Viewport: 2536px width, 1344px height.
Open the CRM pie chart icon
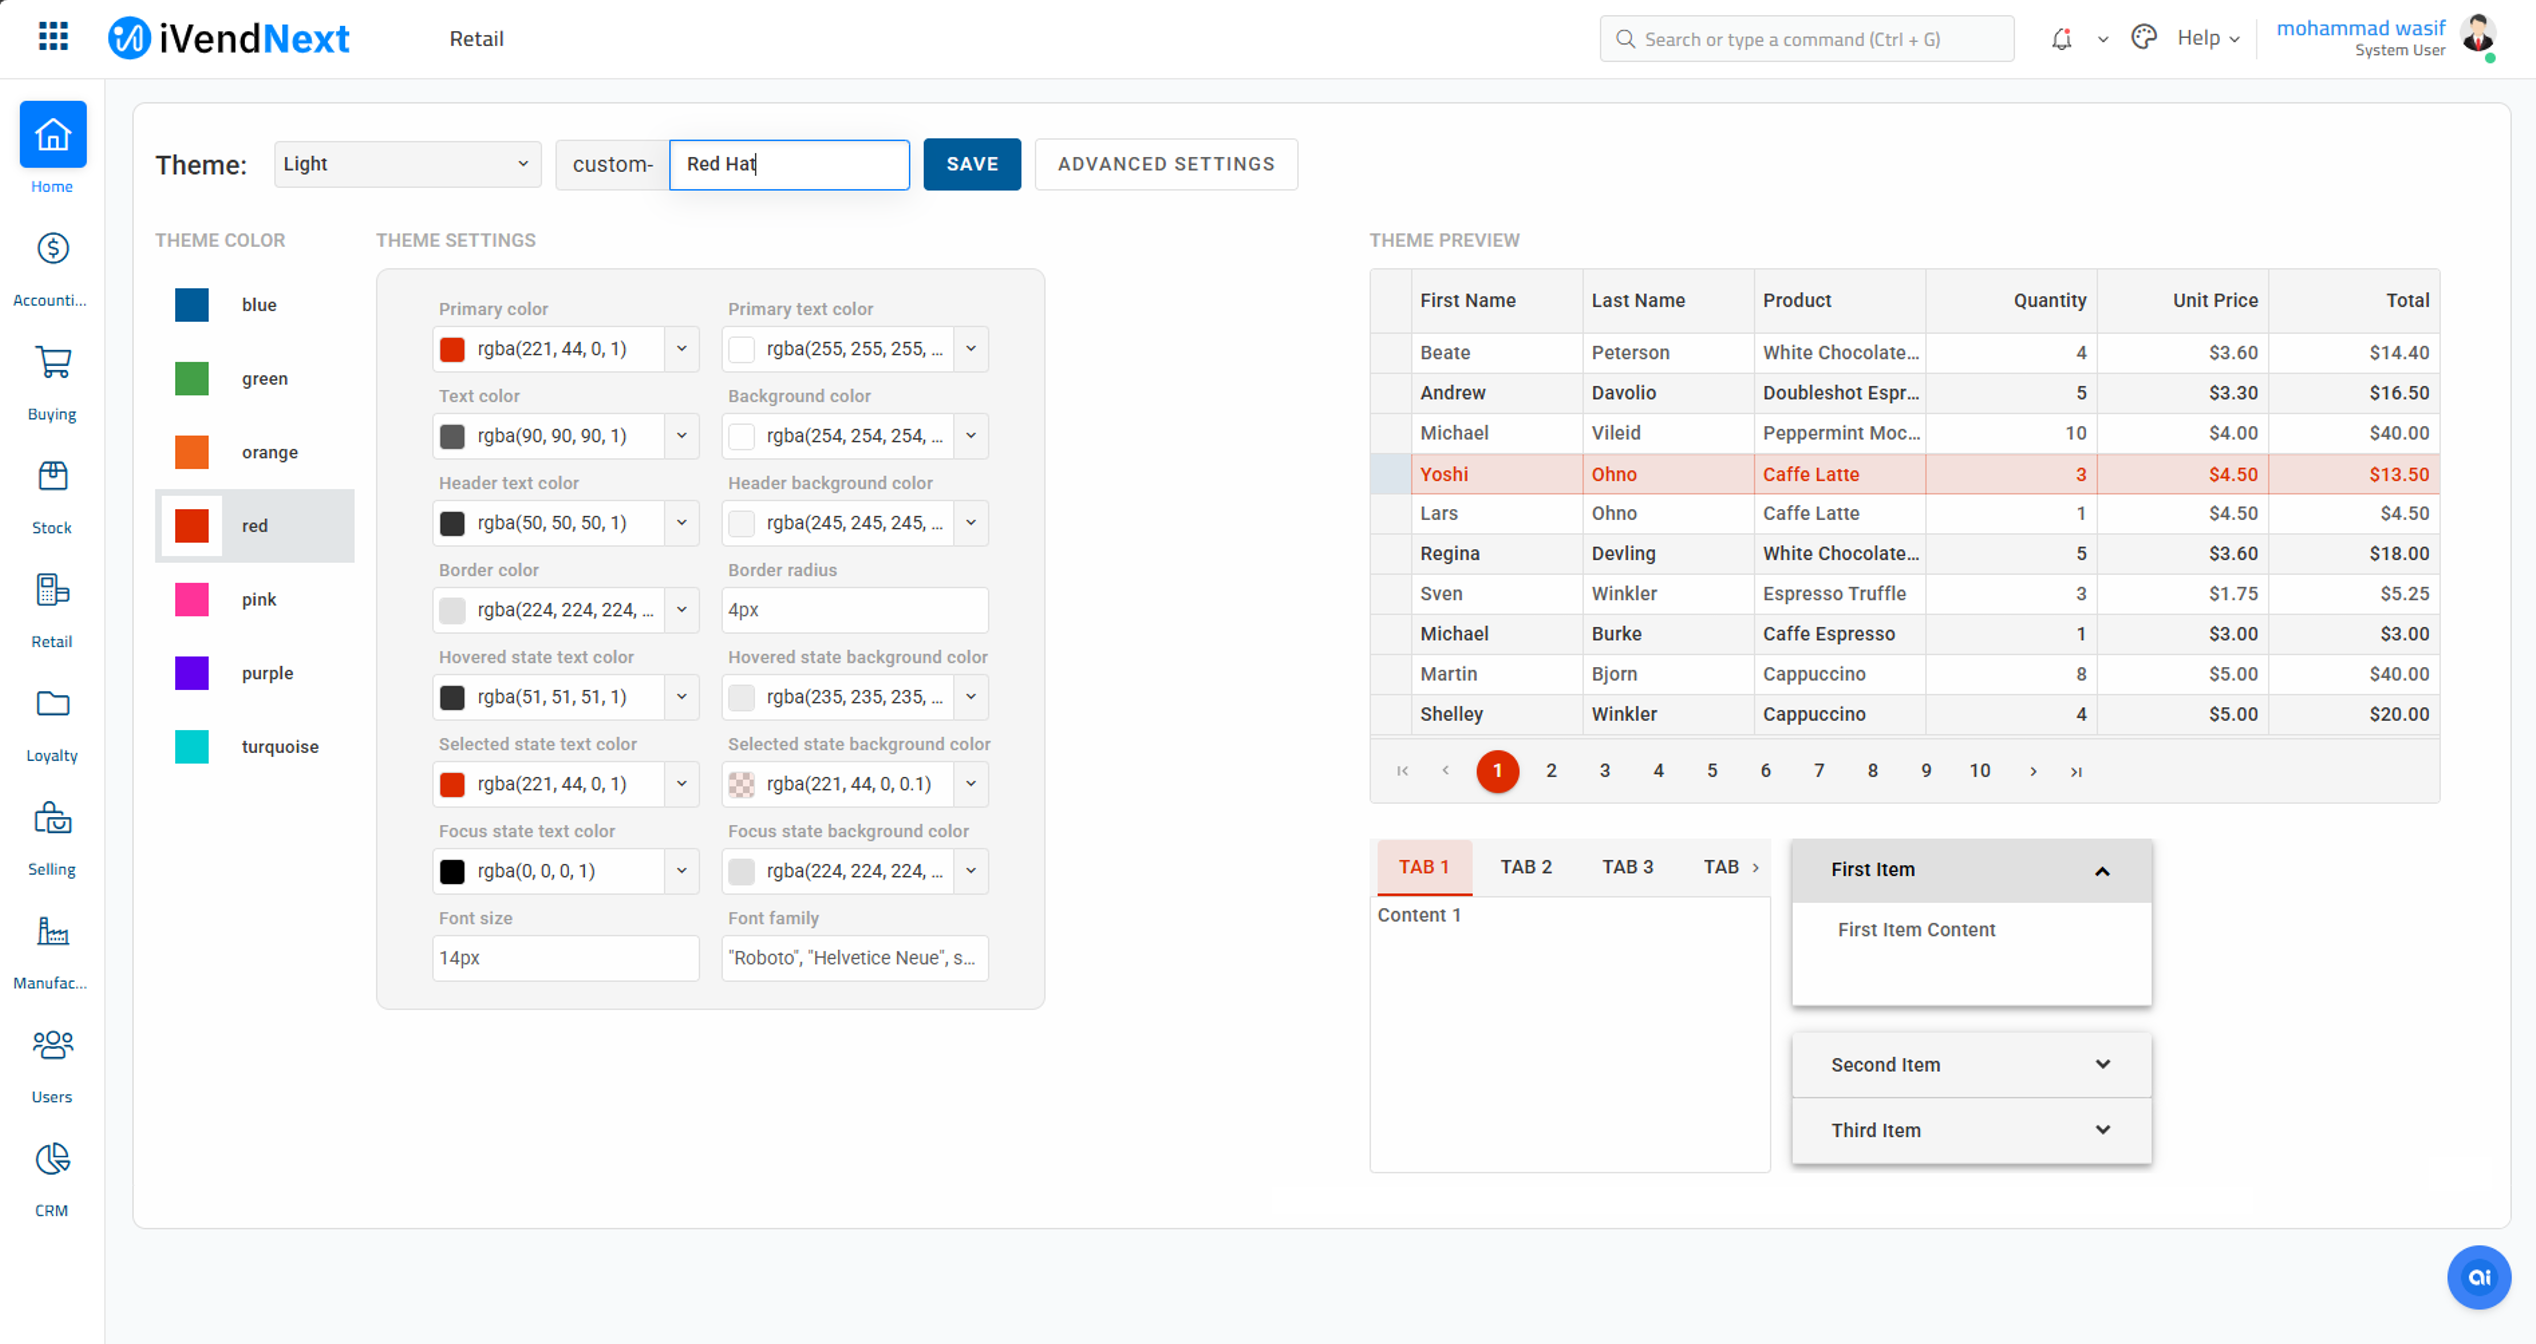point(52,1160)
